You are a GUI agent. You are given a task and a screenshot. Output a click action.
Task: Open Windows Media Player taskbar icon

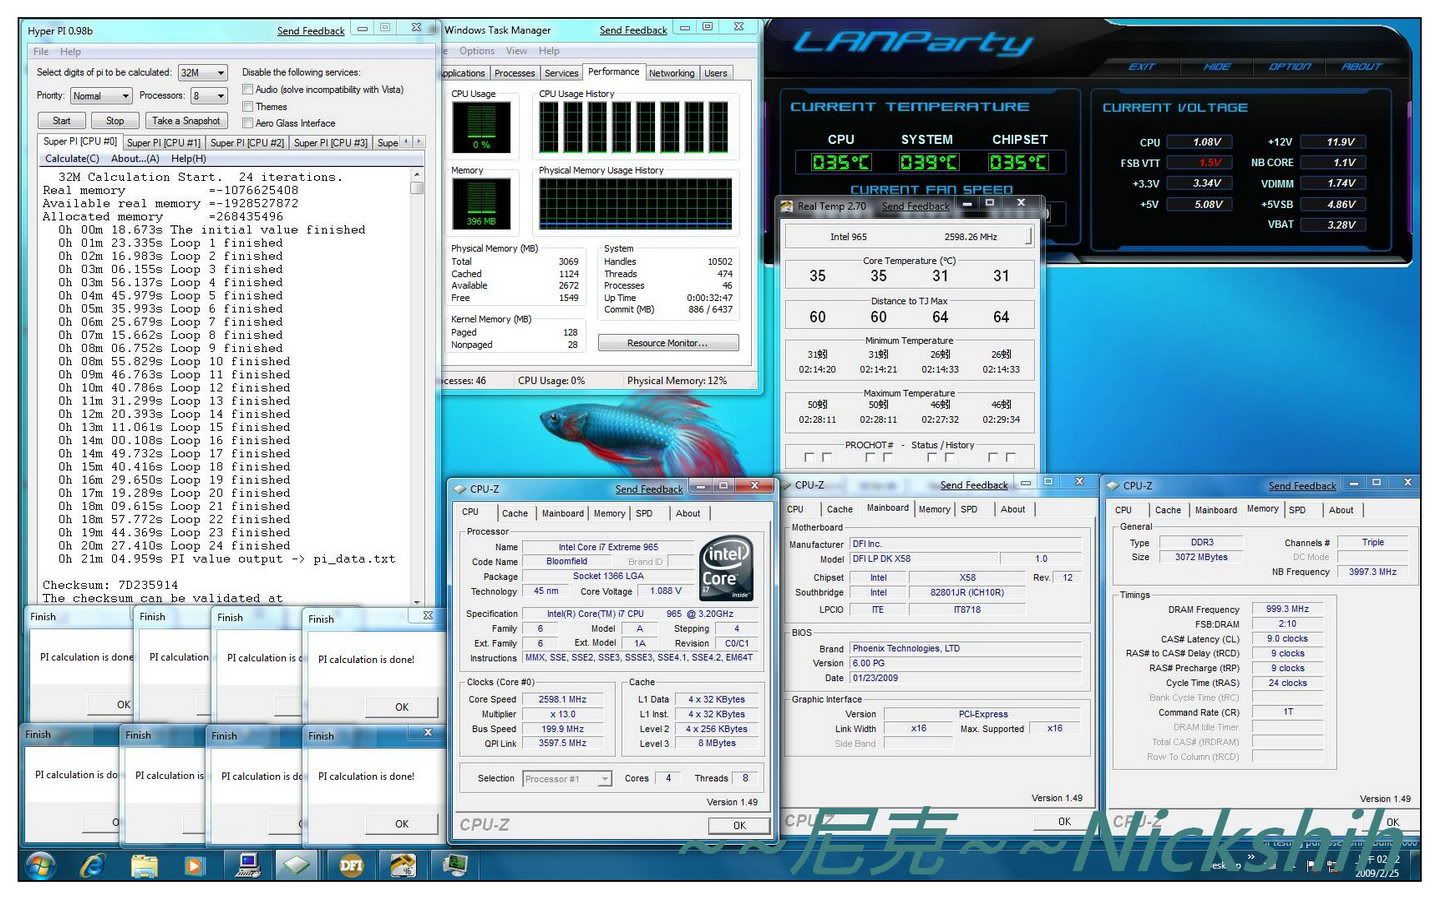click(194, 865)
